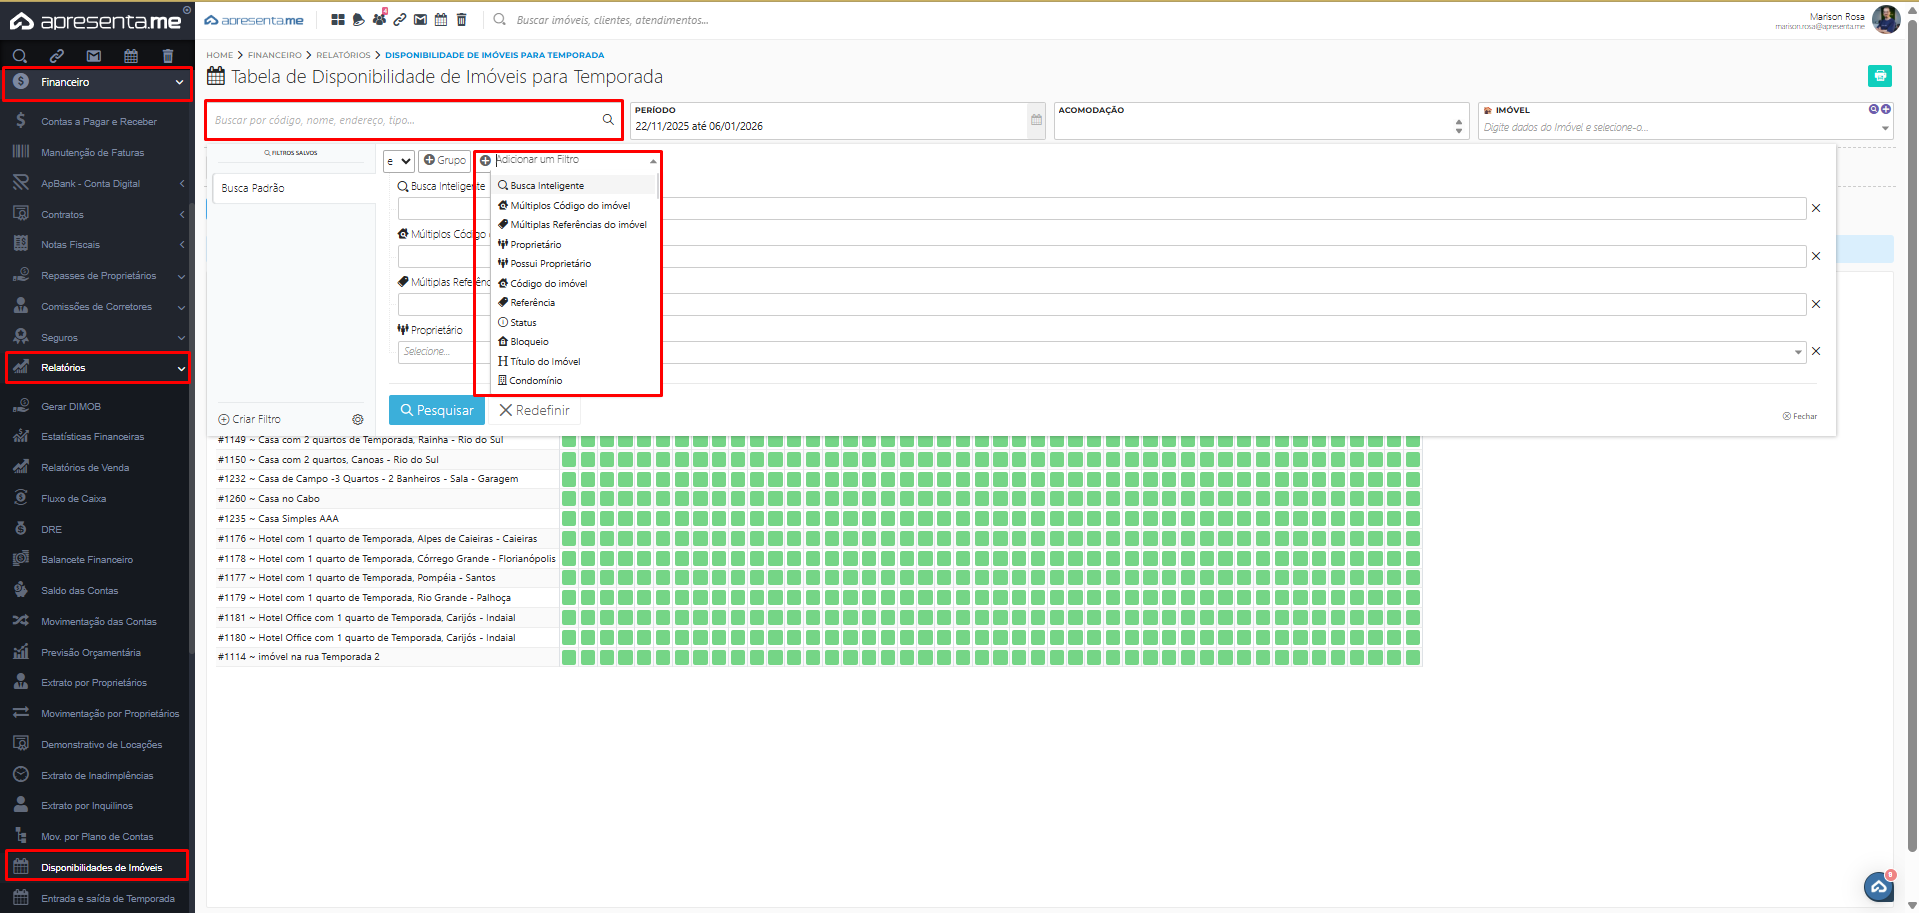Click the trash icon in top toolbar
This screenshot has height=913, width=1919.
pyautogui.click(x=461, y=20)
